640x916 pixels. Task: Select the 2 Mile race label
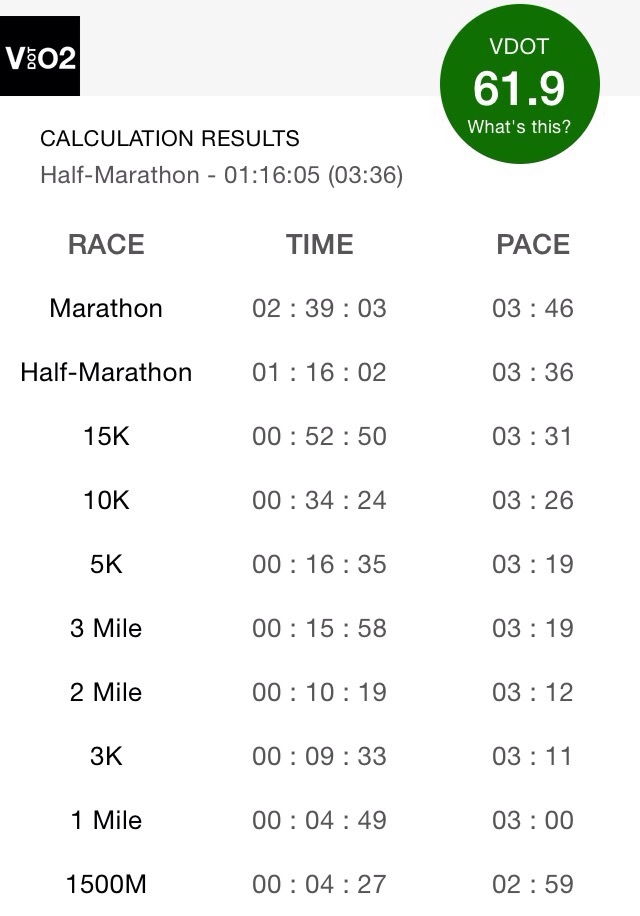tap(106, 692)
